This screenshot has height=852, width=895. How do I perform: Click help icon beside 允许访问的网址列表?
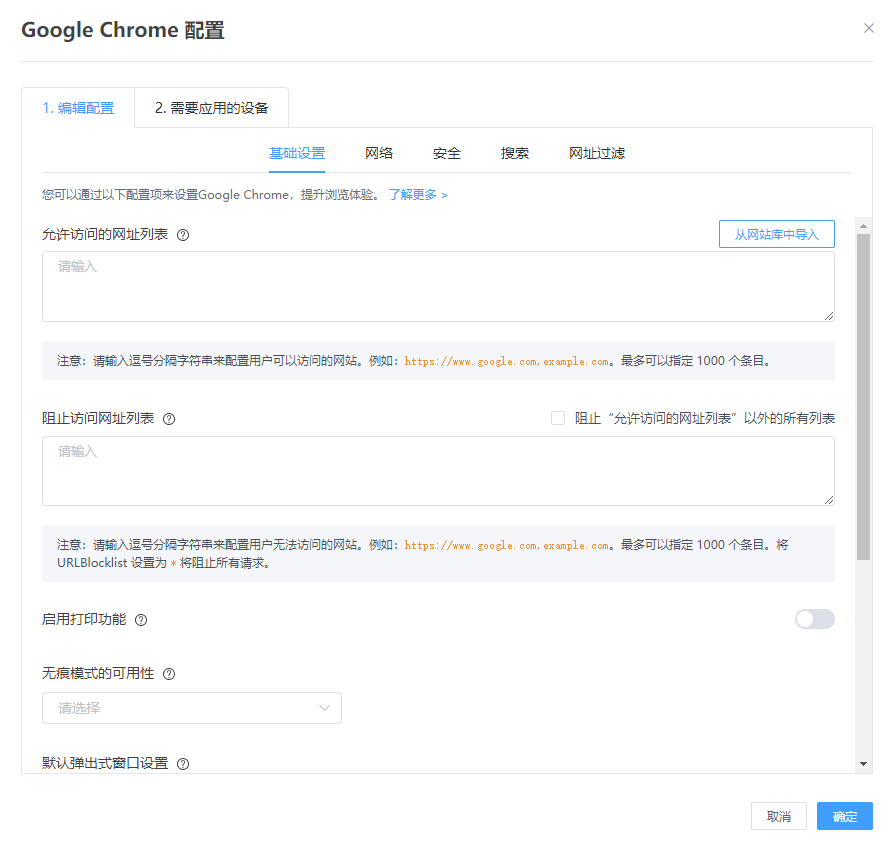point(183,235)
